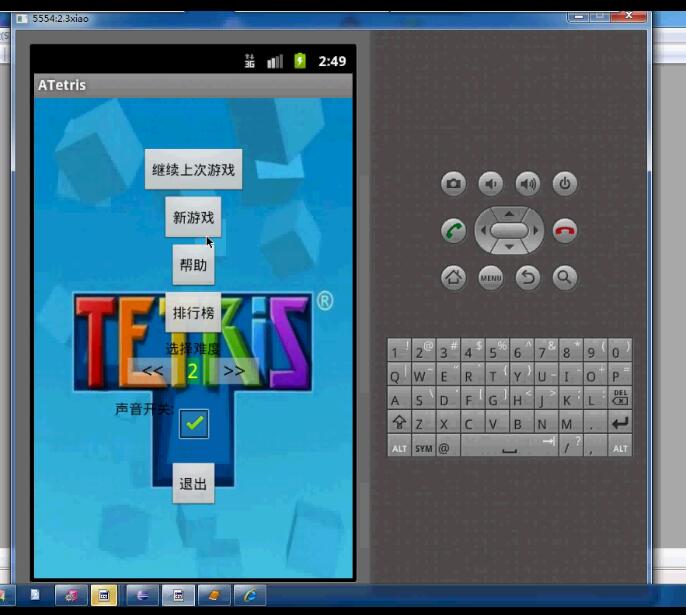Click the emulator Search button
This screenshot has height=615, width=686.
565,277
